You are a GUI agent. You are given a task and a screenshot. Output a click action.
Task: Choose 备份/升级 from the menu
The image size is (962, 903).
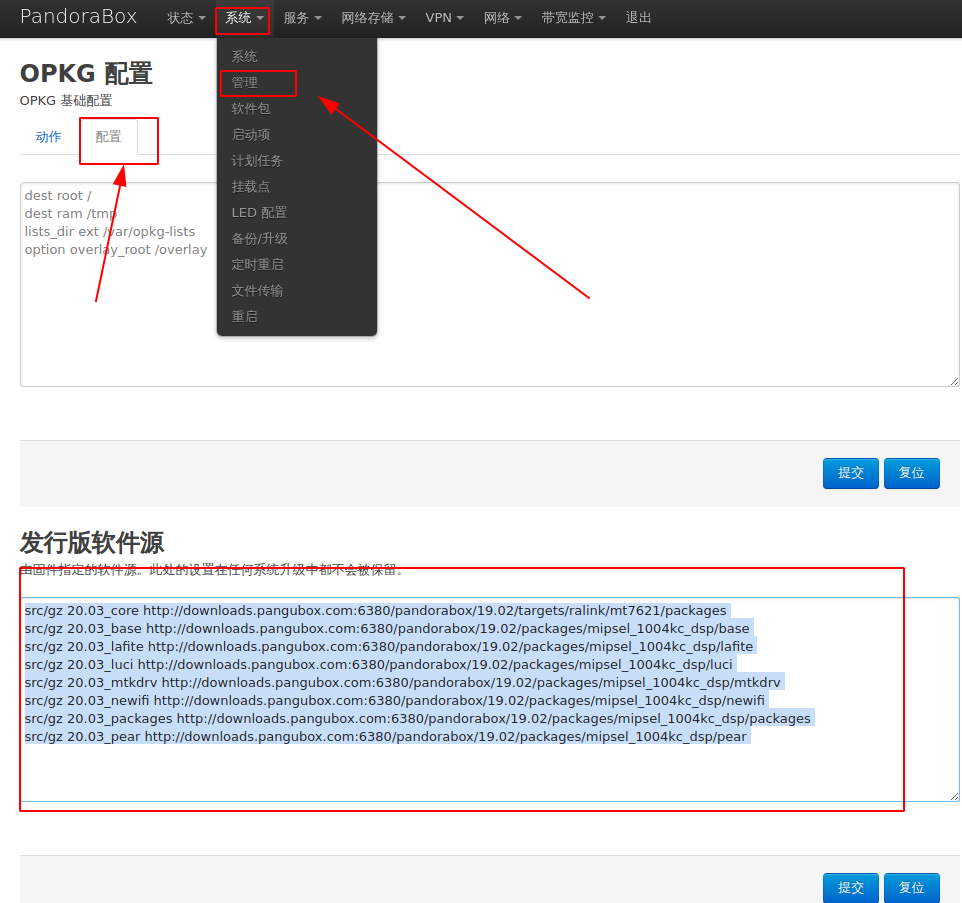(x=259, y=239)
